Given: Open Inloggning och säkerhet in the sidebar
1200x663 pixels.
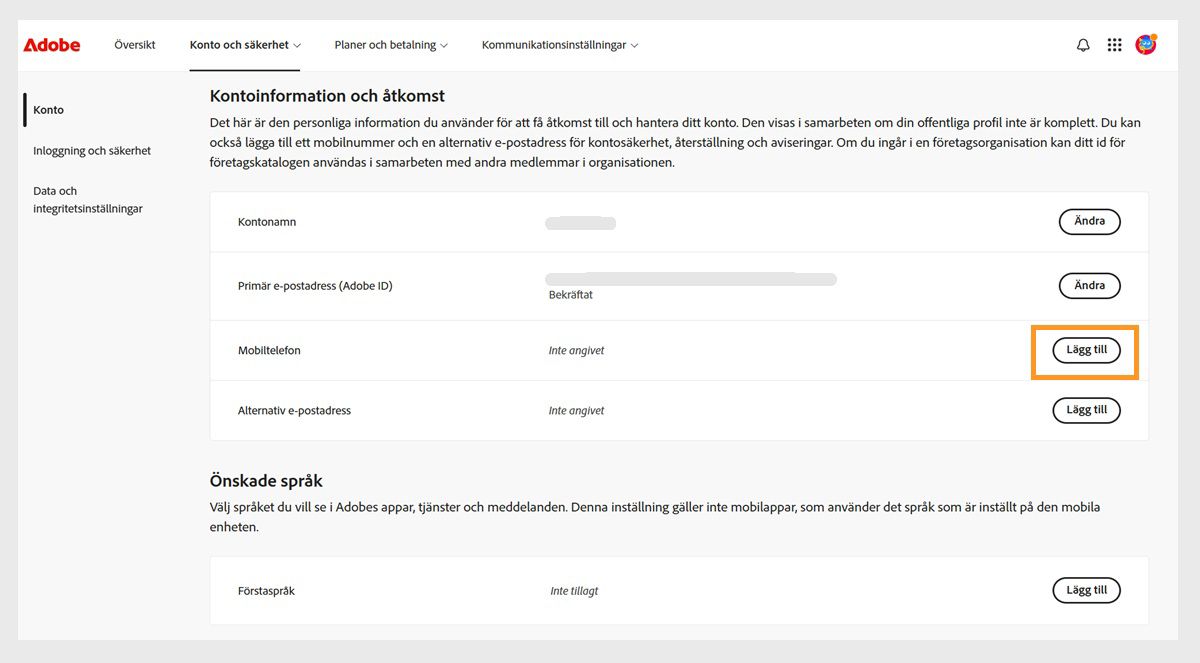Looking at the screenshot, I should pyautogui.click(x=92, y=150).
